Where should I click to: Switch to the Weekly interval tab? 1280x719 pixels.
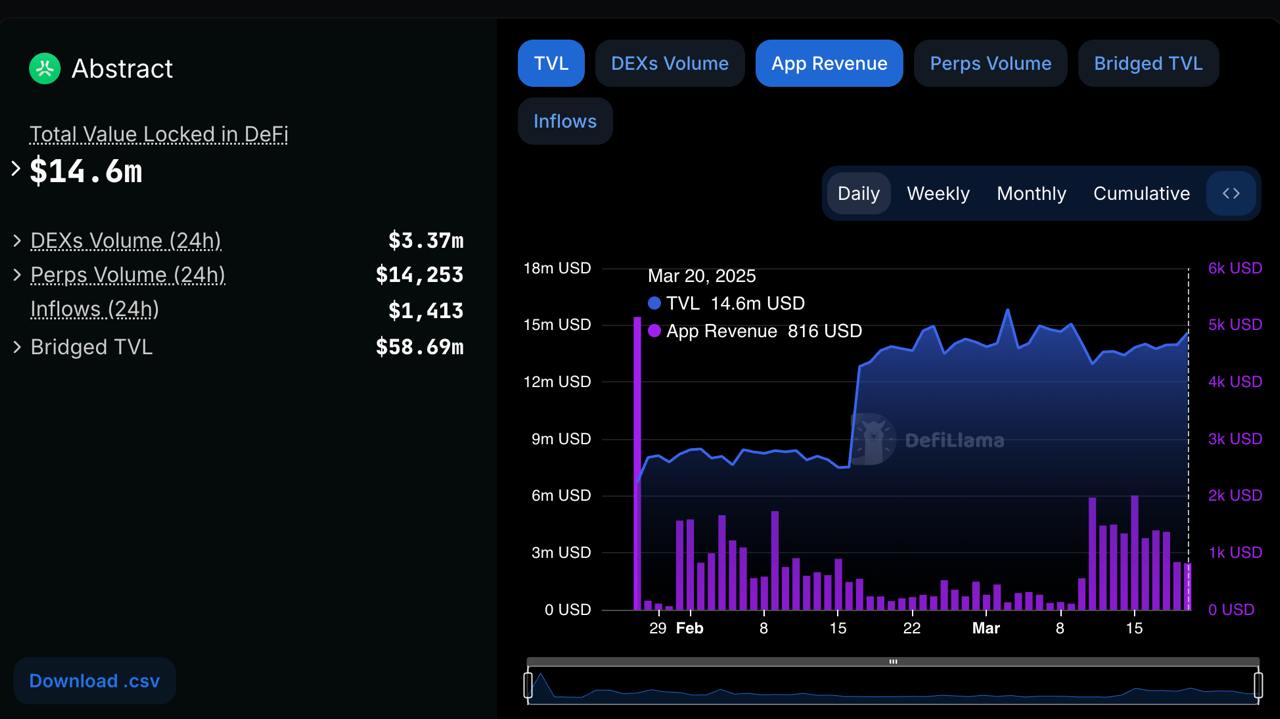[938, 193]
